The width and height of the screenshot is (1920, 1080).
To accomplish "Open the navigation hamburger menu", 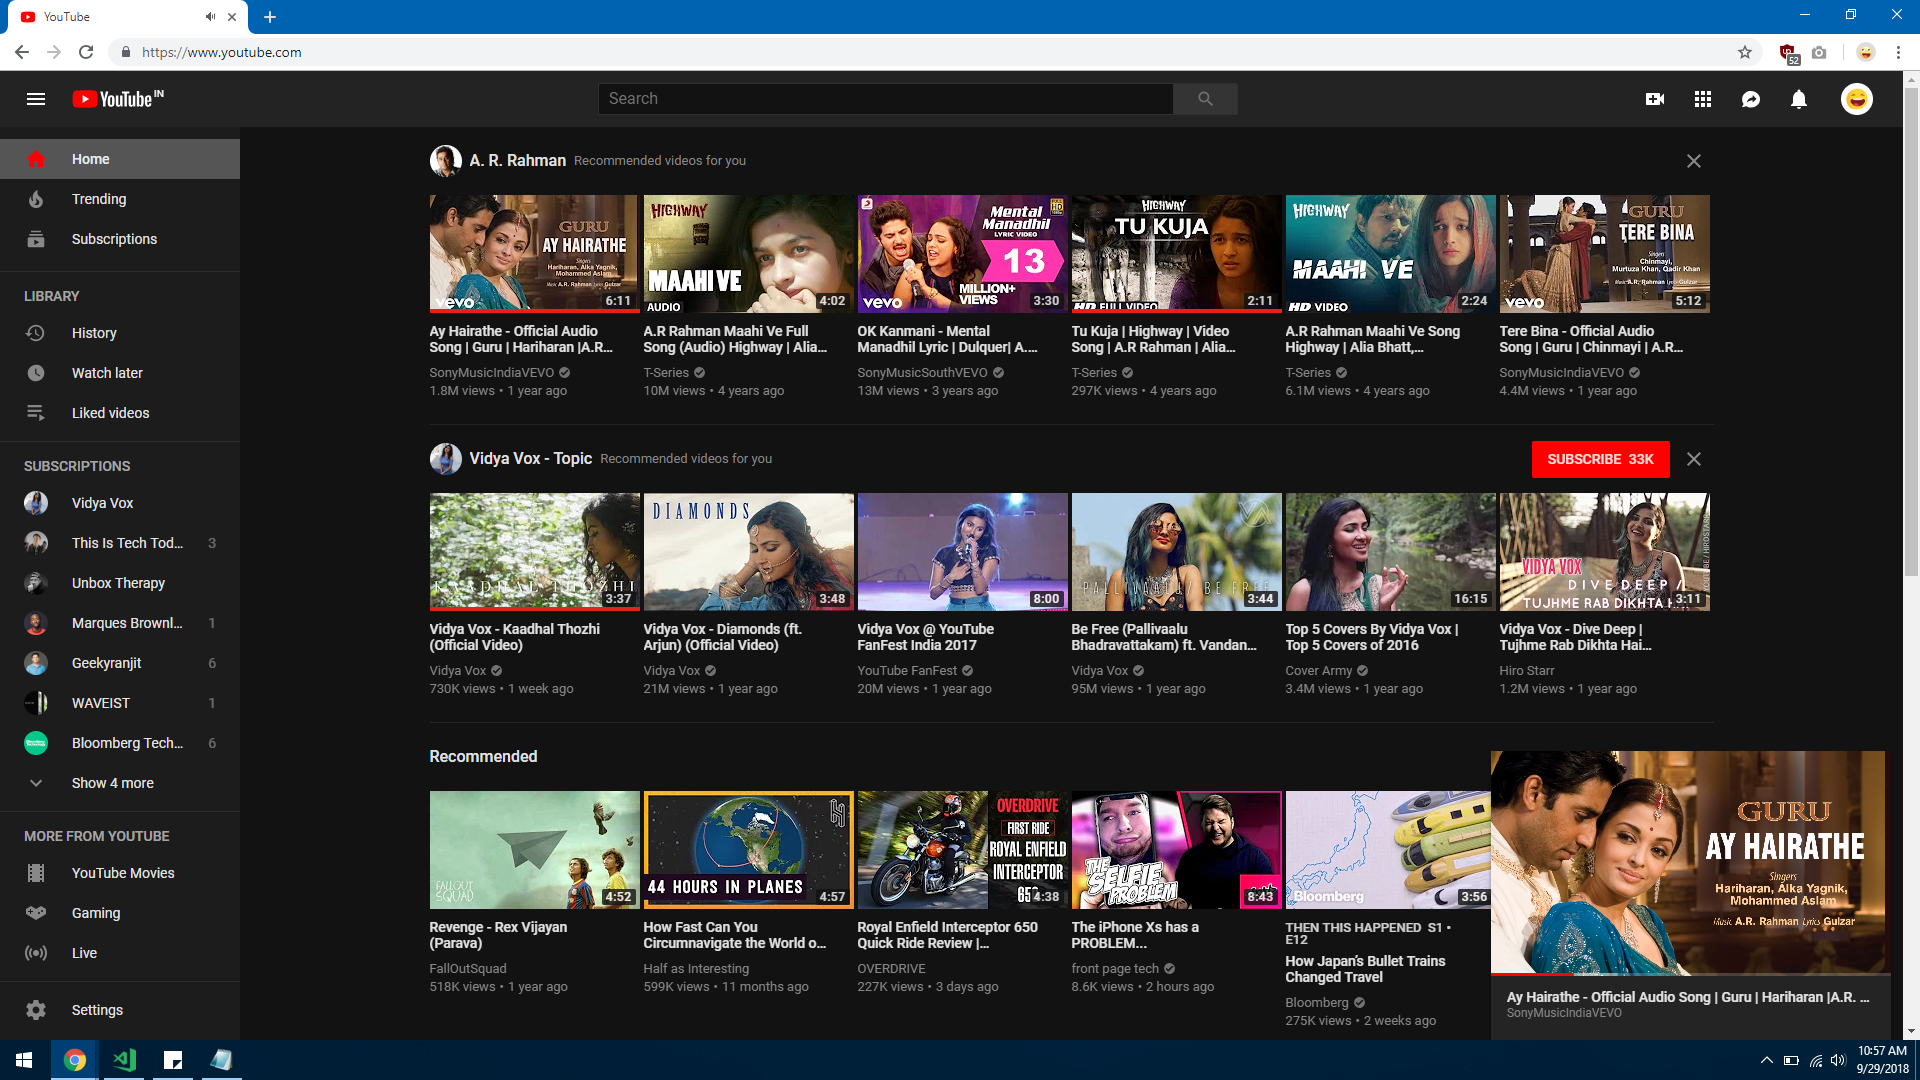I will pyautogui.click(x=36, y=99).
